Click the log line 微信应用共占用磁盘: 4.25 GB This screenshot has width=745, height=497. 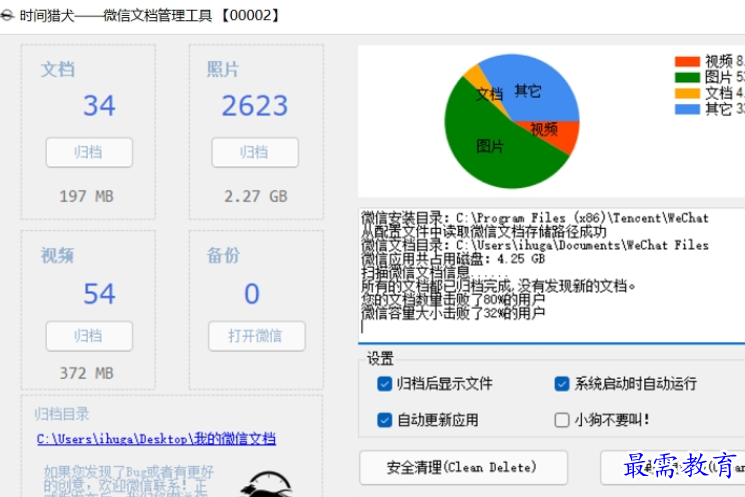[x=453, y=259]
